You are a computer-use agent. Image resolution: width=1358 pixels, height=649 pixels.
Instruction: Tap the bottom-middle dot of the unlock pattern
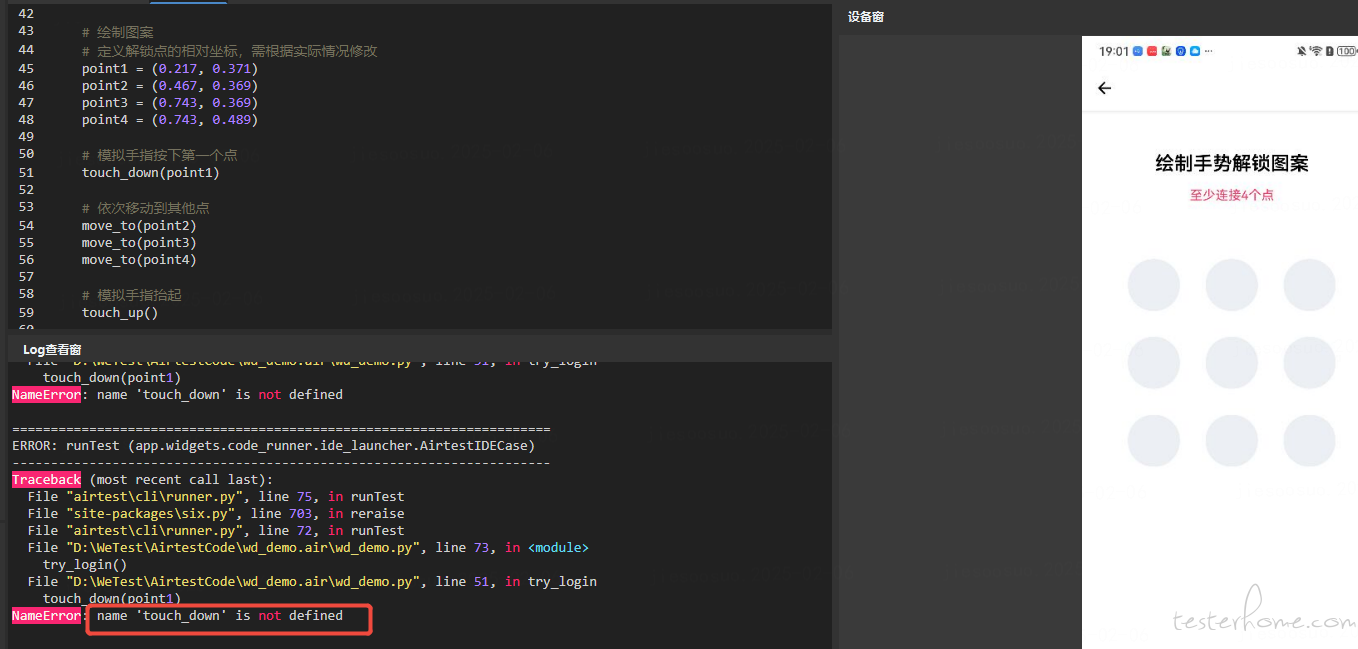(1232, 440)
